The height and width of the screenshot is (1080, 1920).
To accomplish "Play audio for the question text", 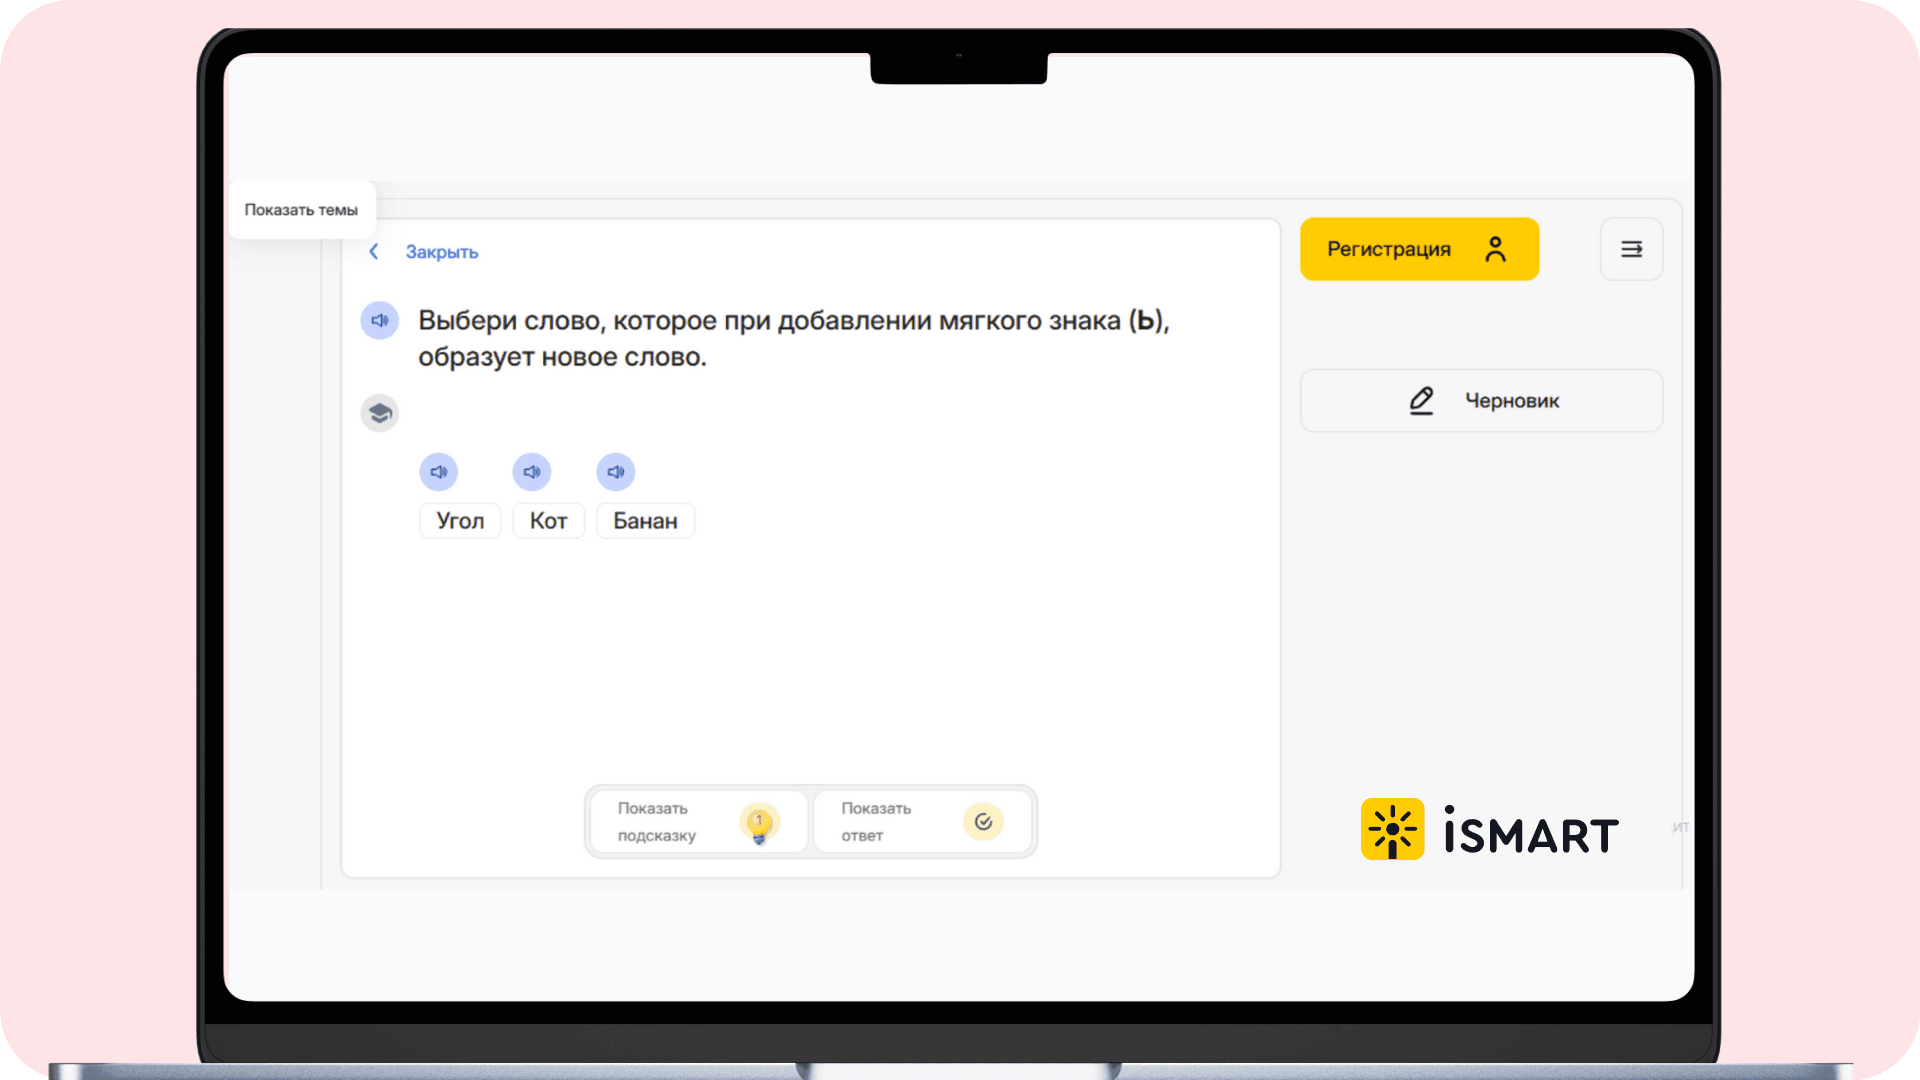I will pyautogui.click(x=379, y=321).
